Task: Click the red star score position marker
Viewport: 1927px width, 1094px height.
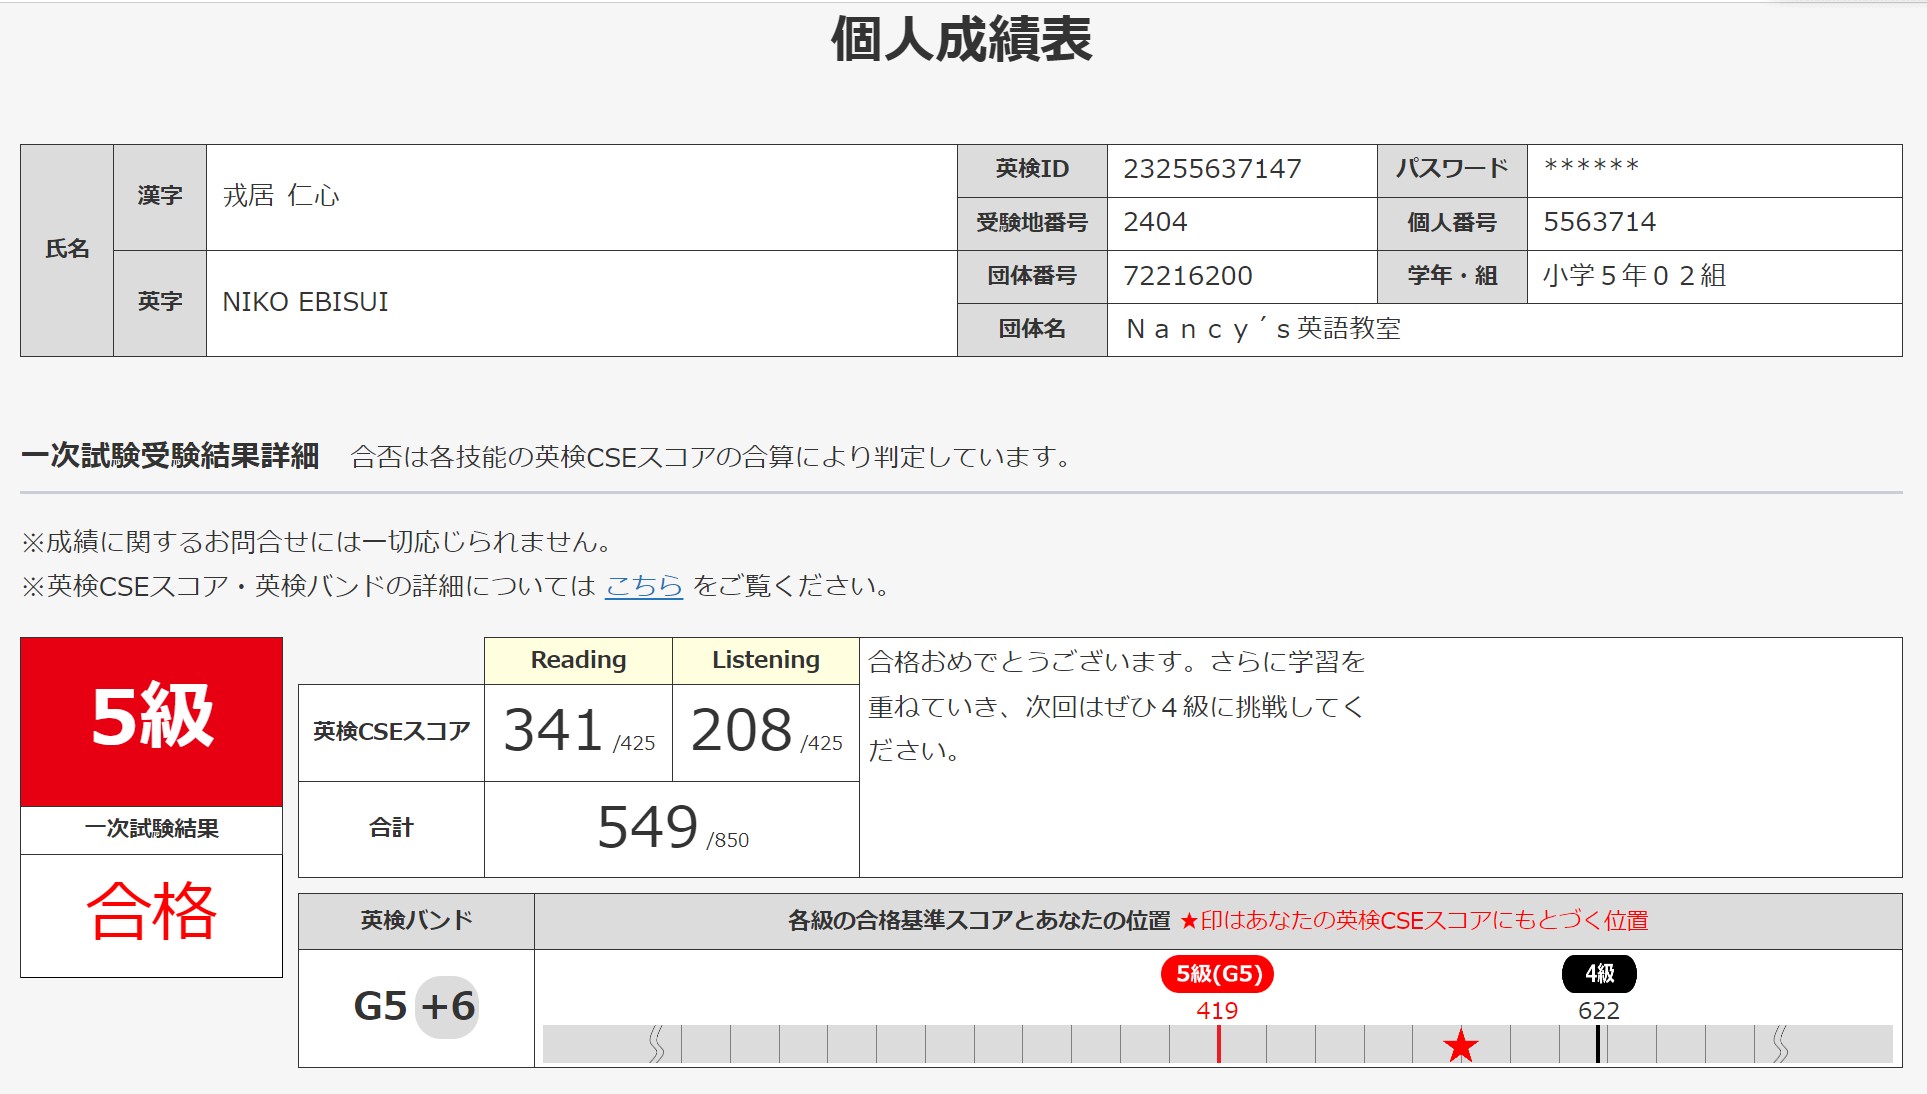Action: (1461, 1046)
